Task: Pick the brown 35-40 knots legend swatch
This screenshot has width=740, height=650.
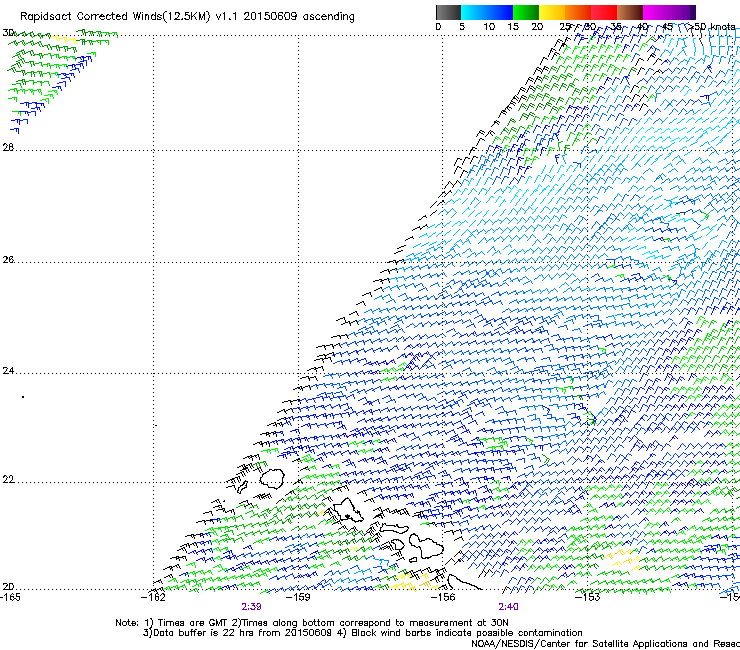Action: [630, 12]
